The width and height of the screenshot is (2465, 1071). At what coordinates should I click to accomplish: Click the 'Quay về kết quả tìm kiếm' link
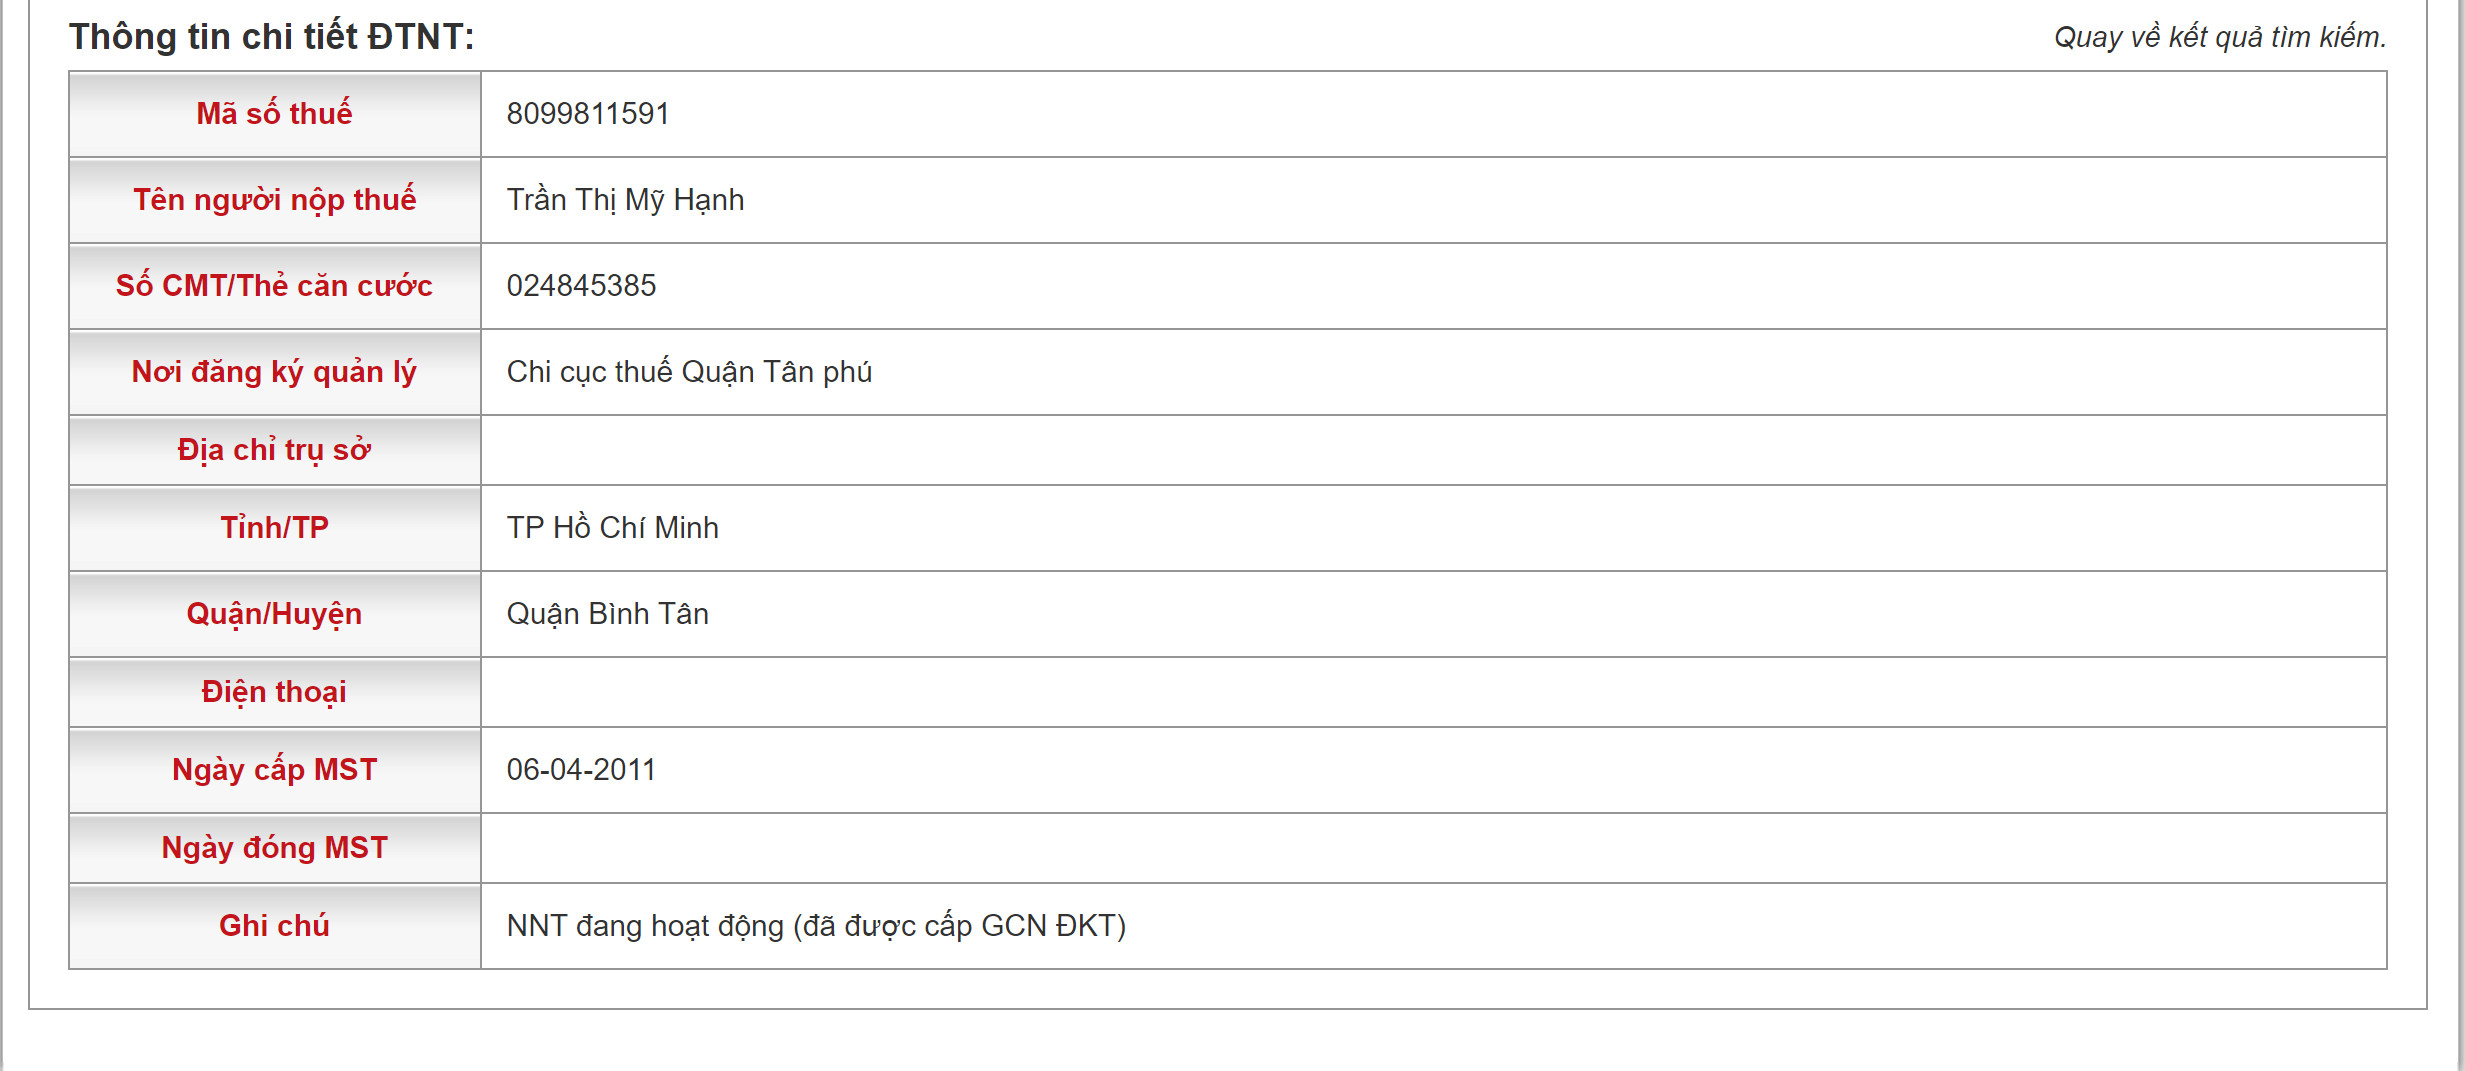point(2219,37)
